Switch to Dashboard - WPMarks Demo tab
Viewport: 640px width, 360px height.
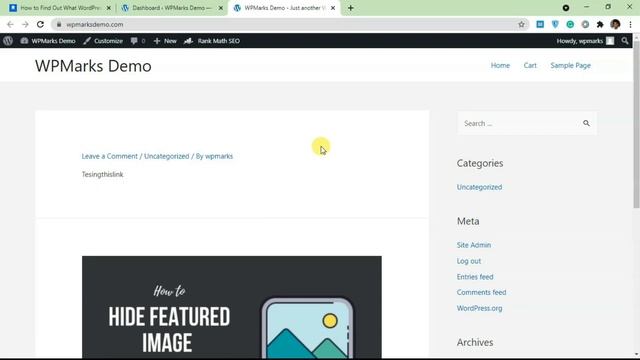click(172, 8)
